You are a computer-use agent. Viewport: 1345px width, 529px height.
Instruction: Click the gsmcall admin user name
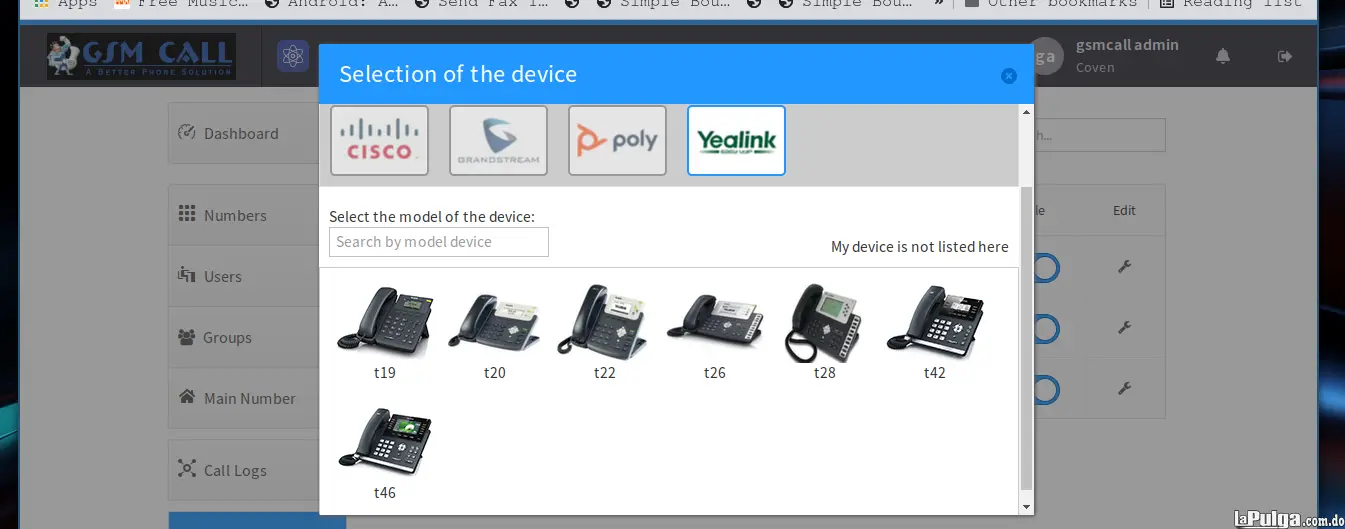[x=1127, y=45]
